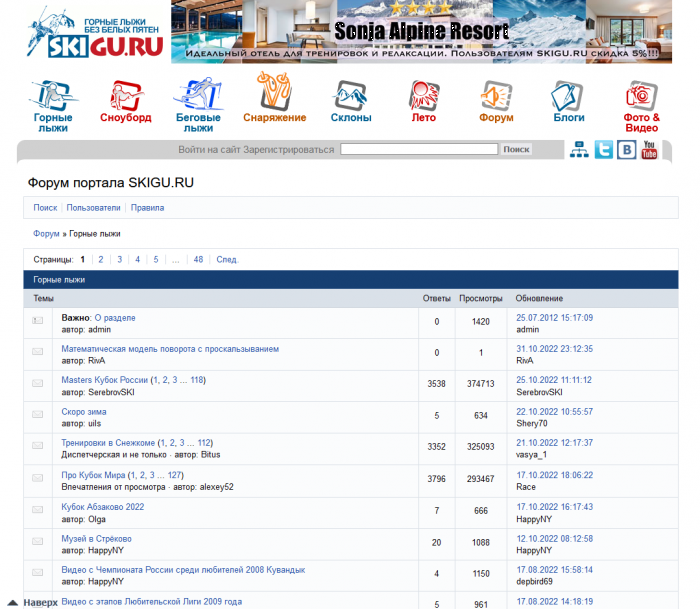Screen dimensions: 700x609
Task: Open the VKontakte icon
Action: coord(626,150)
